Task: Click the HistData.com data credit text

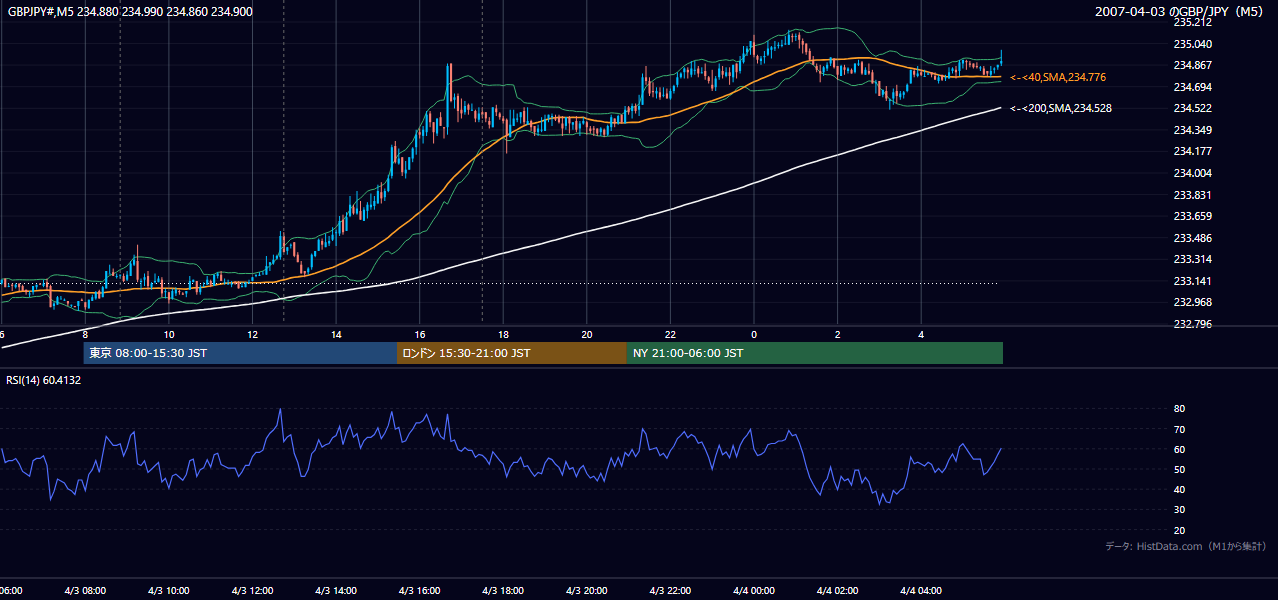Action: [1186, 546]
